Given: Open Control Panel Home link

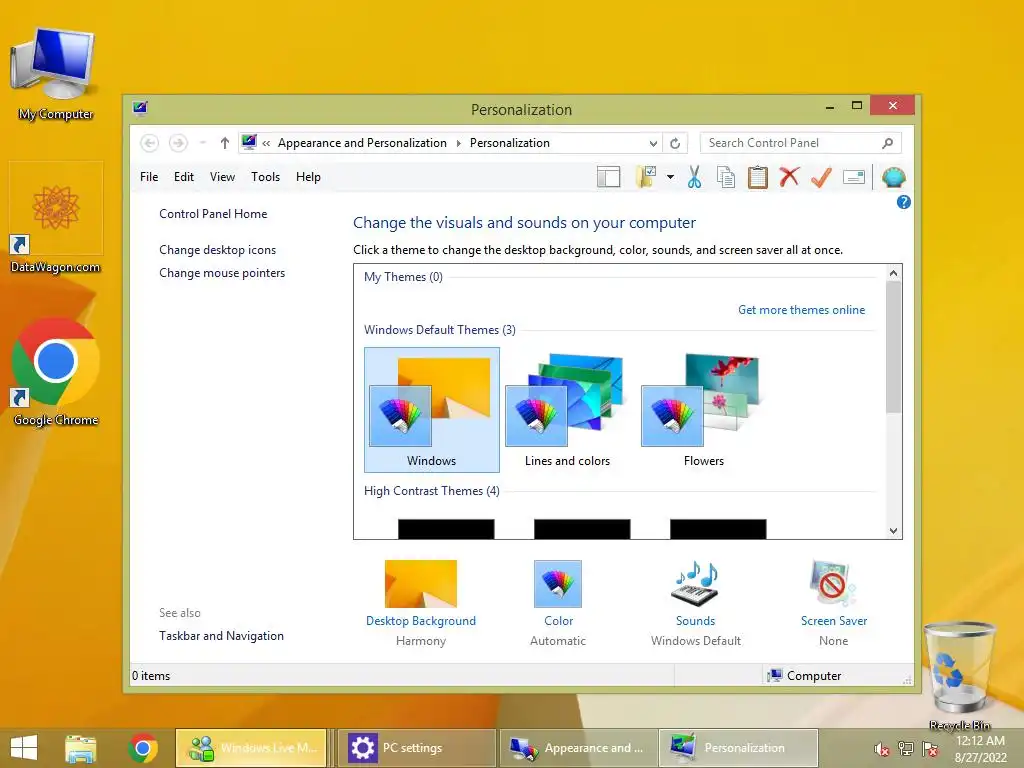Looking at the screenshot, I should click(x=213, y=214).
